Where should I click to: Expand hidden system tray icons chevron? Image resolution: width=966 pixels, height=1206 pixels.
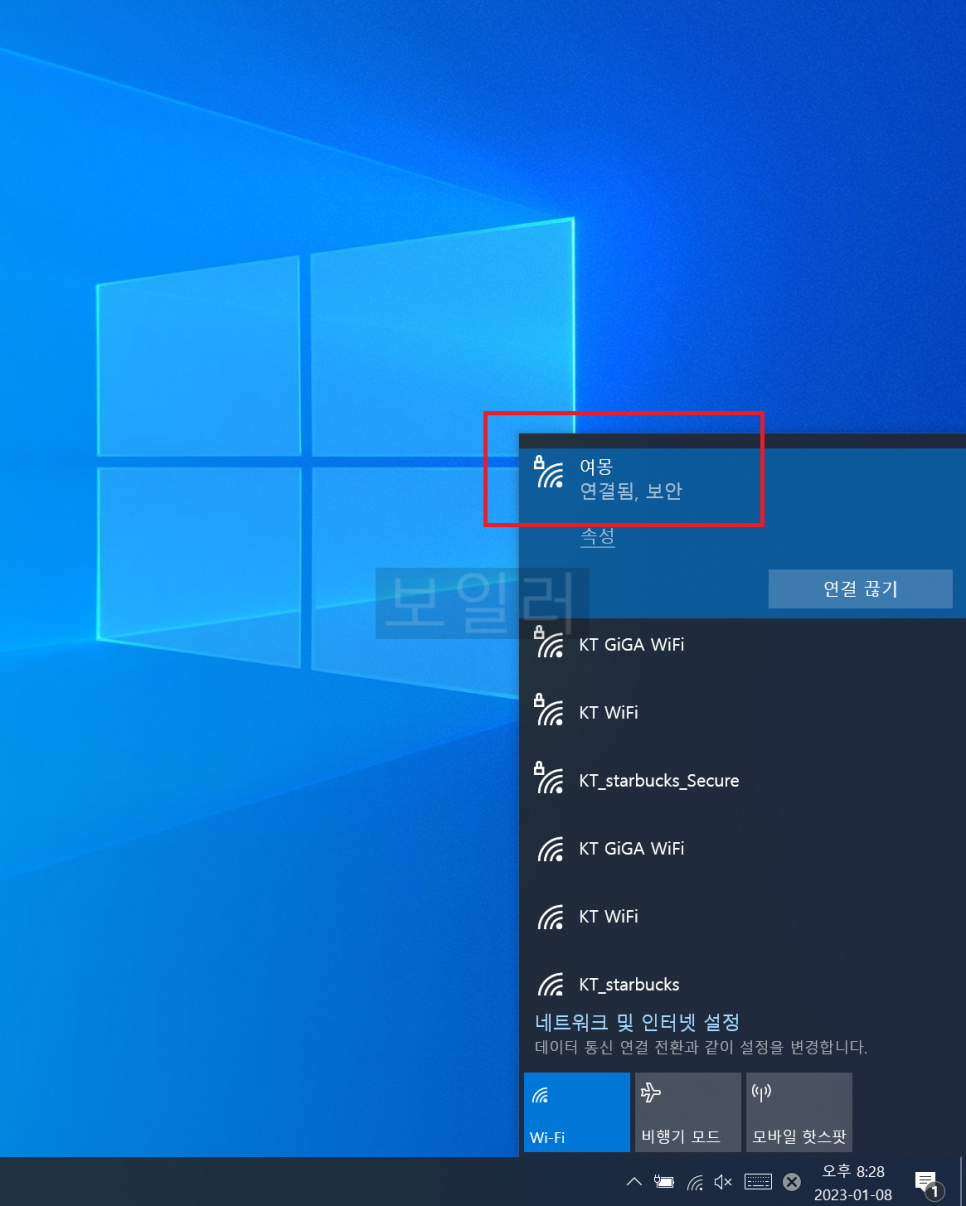[633, 1182]
